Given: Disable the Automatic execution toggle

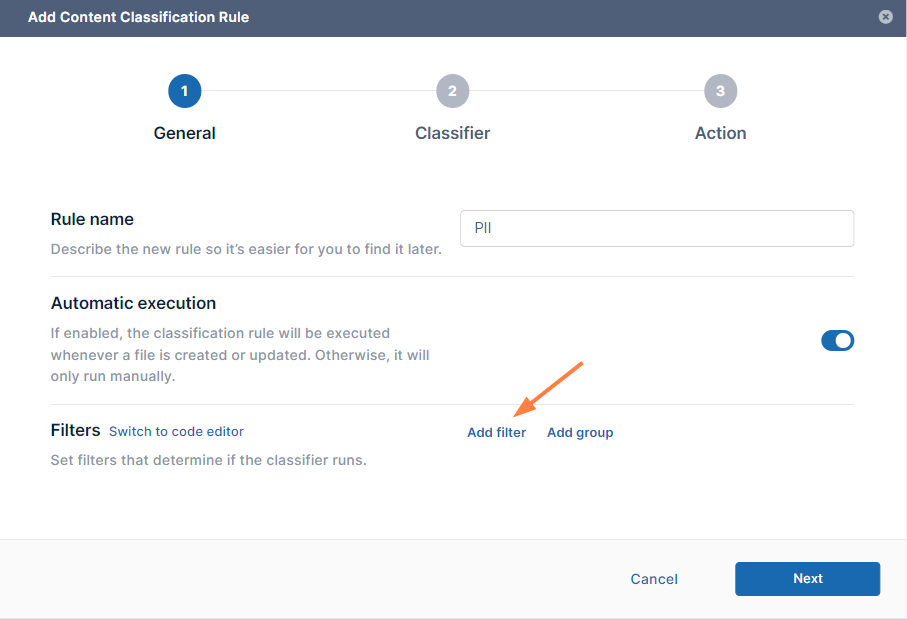Looking at the screenshot, I should [837, 341].
